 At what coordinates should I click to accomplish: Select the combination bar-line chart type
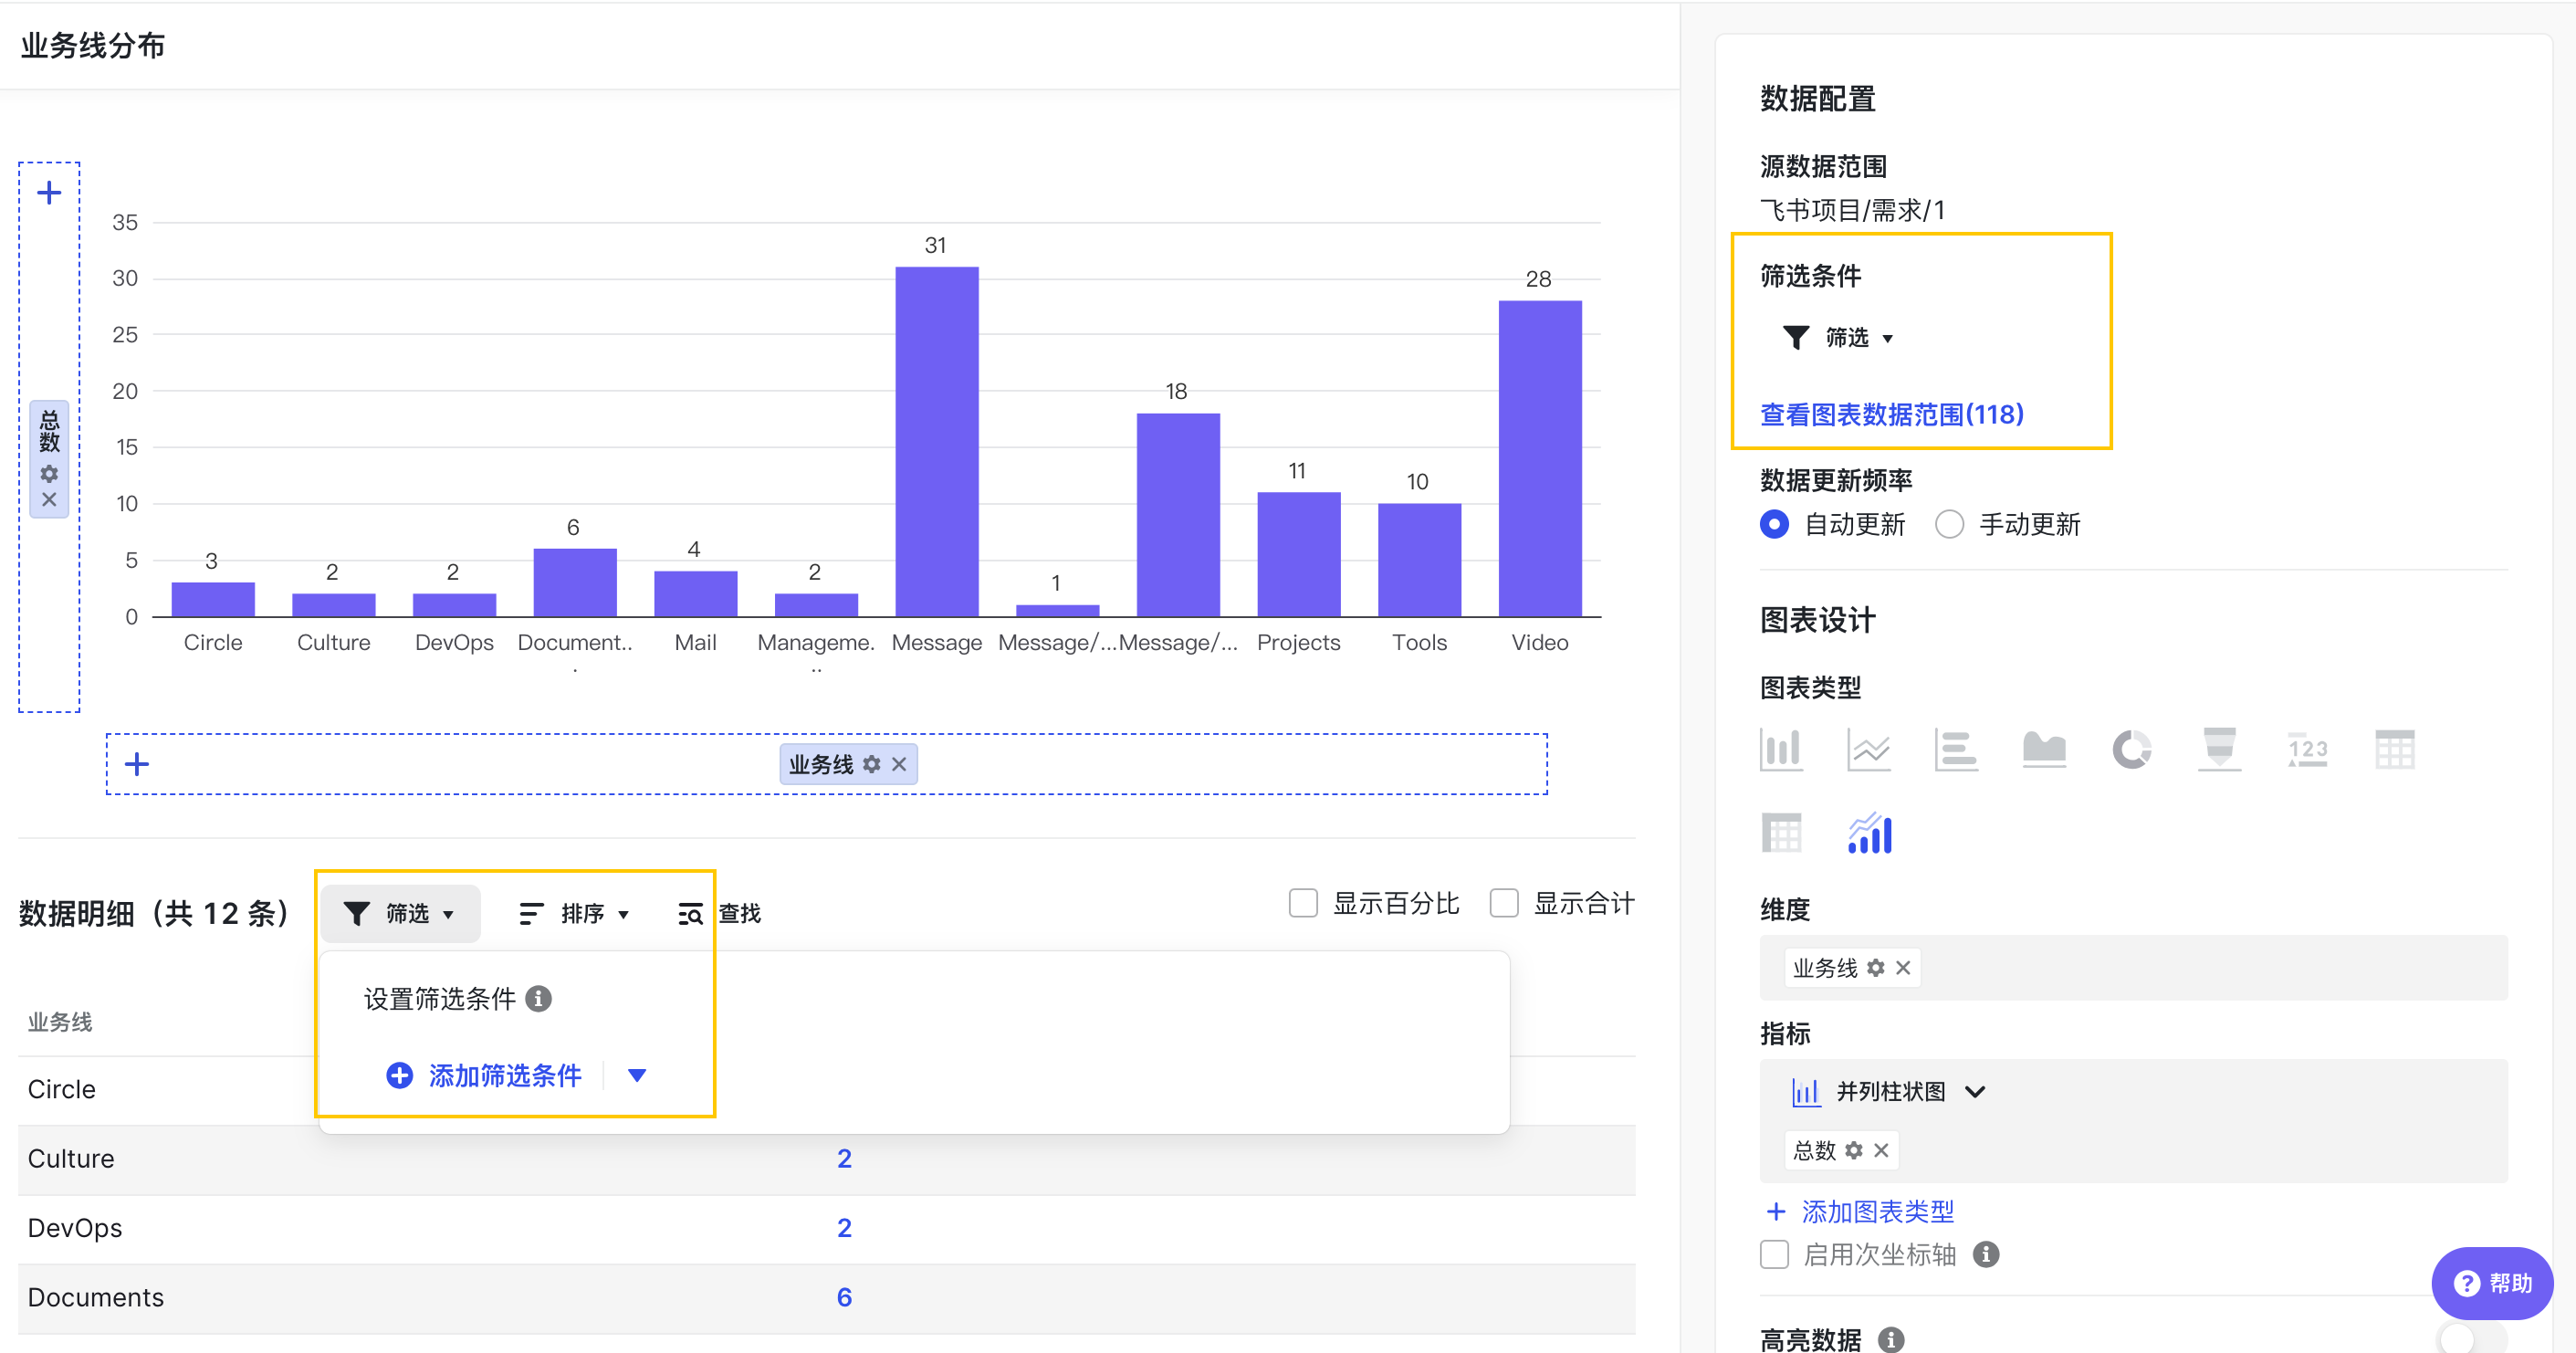pyautogui.click(x=1869, y=833)
